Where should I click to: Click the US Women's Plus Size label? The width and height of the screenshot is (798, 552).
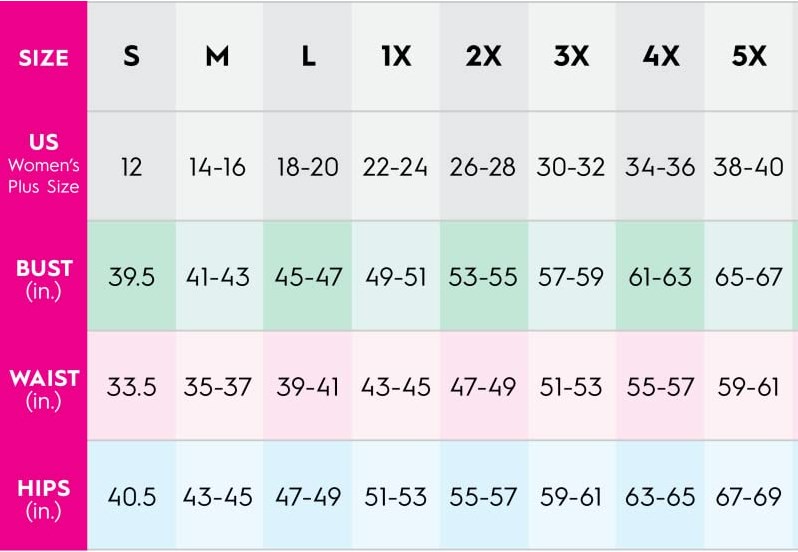44,163
